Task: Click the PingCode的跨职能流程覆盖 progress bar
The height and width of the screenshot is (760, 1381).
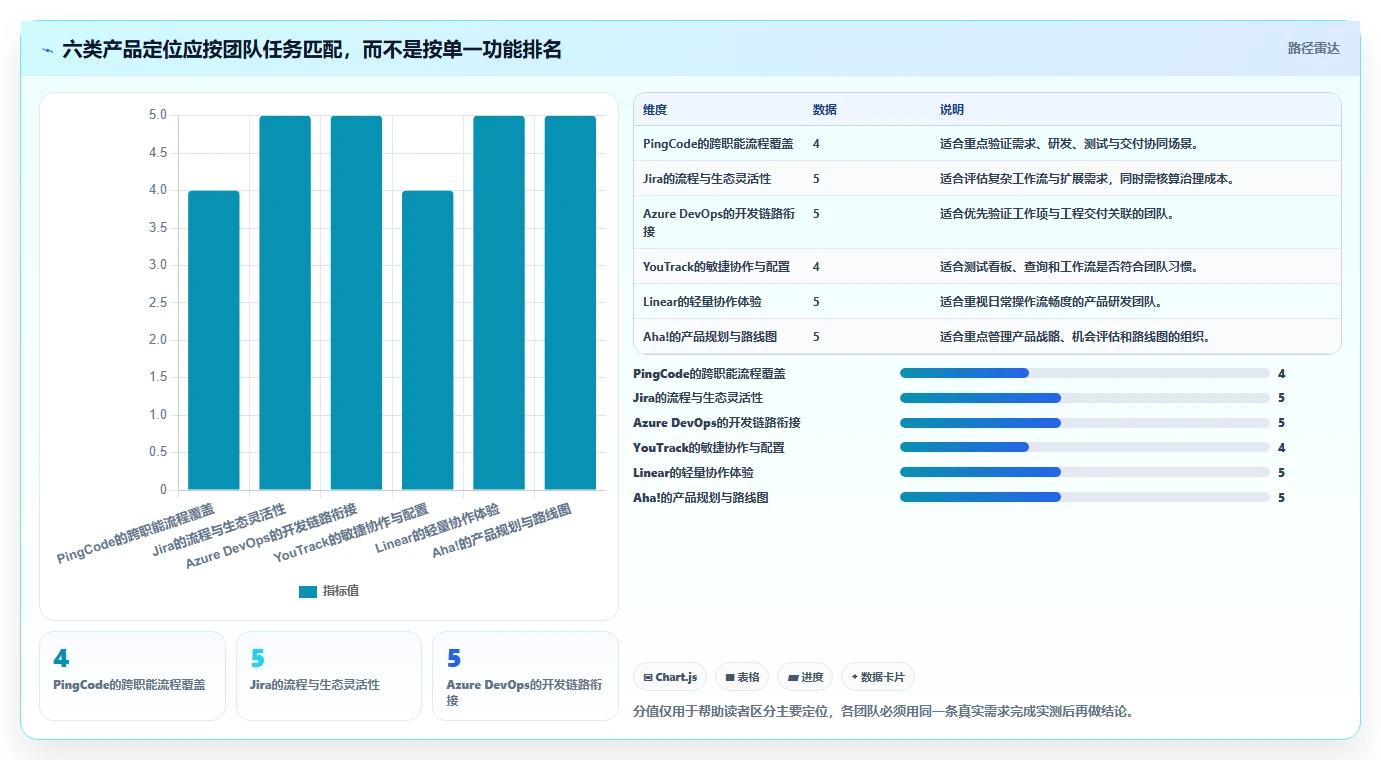Action: pos(1085,373)
